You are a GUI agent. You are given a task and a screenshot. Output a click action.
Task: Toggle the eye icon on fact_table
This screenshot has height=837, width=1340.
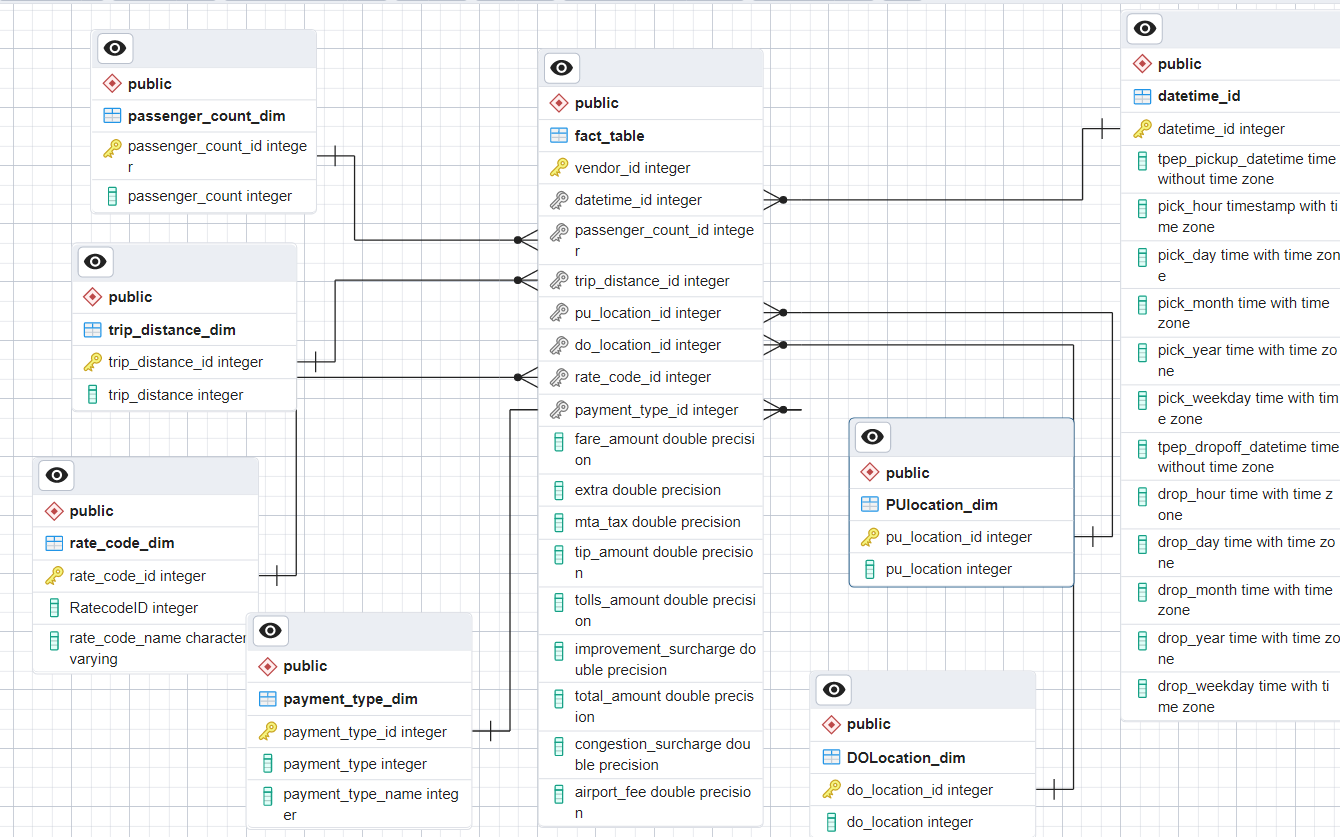pos(561,67)
